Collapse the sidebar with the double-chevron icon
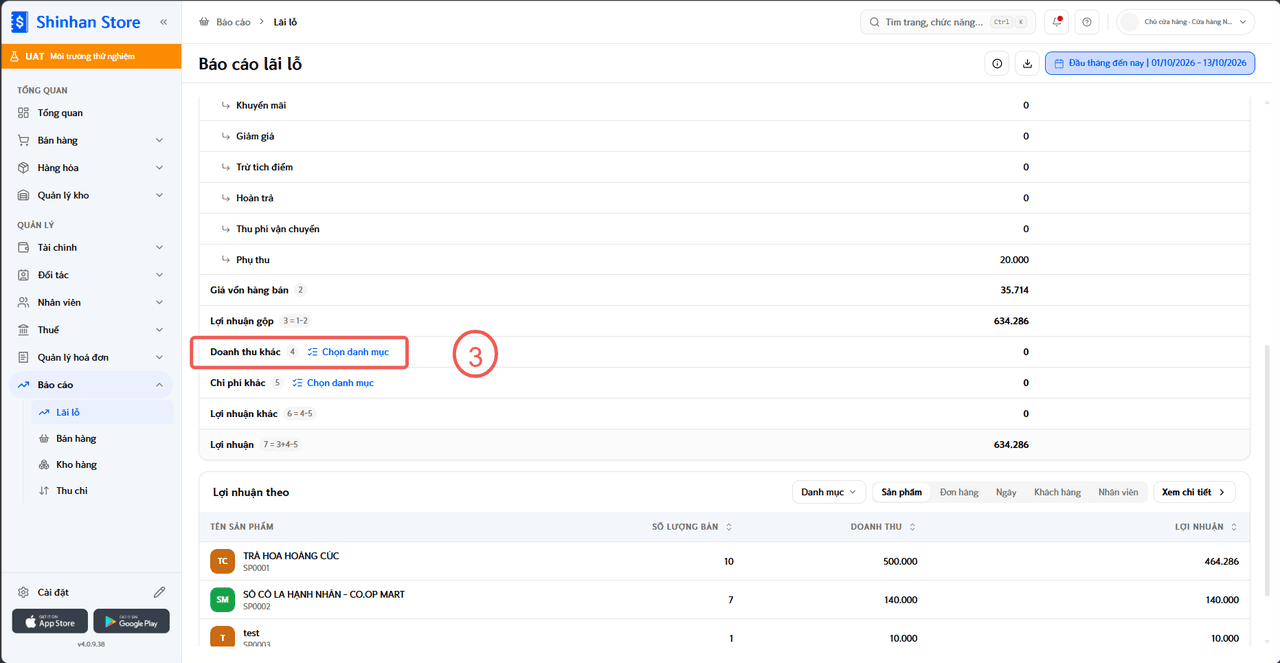 point(163,22)
